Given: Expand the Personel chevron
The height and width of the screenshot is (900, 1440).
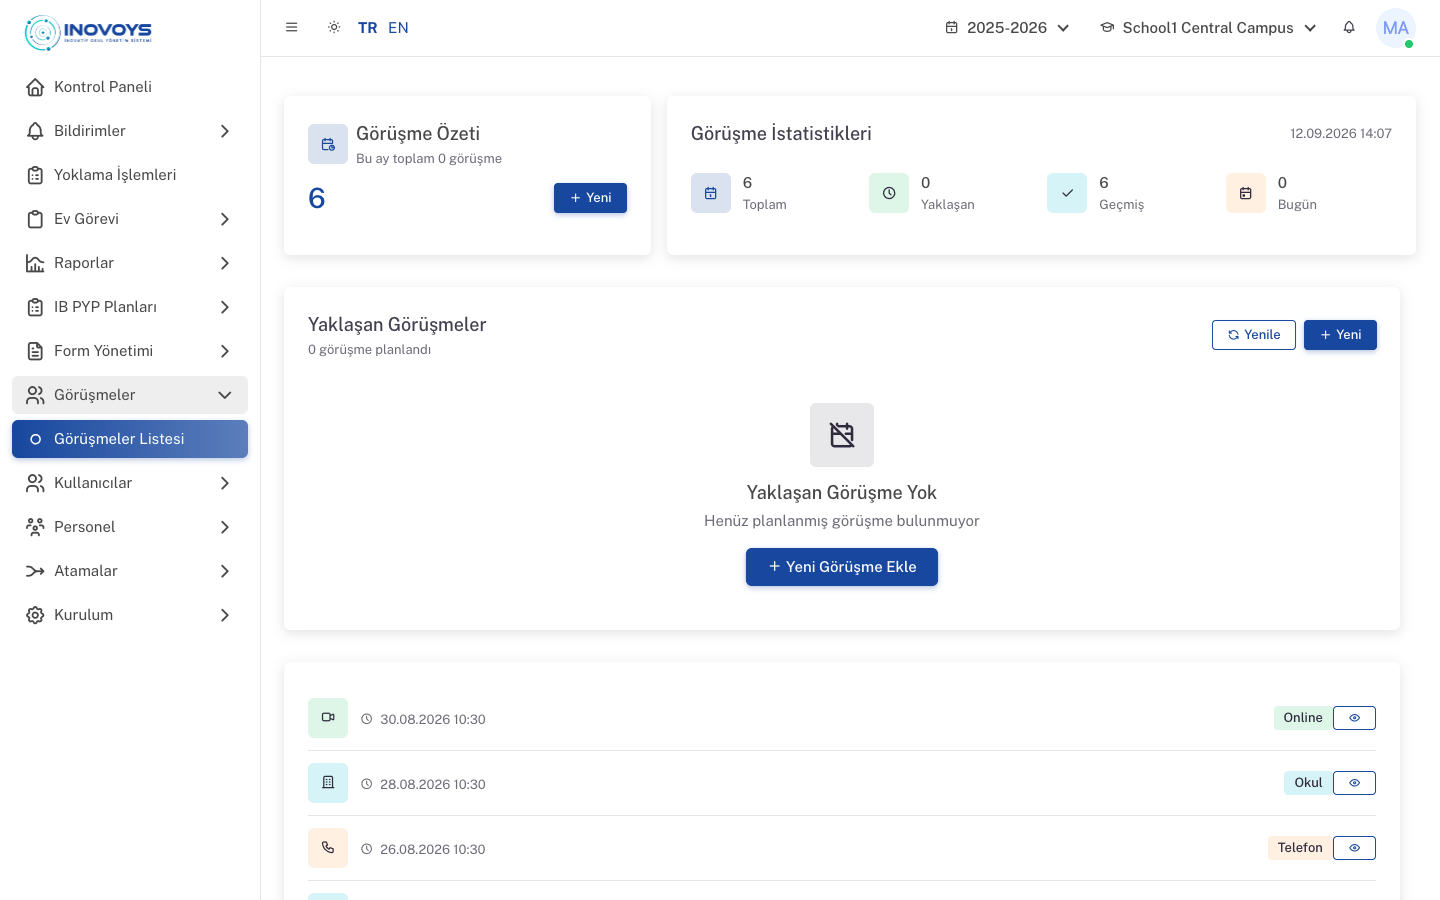Looking at the screenshot, I should coord(225,527).
